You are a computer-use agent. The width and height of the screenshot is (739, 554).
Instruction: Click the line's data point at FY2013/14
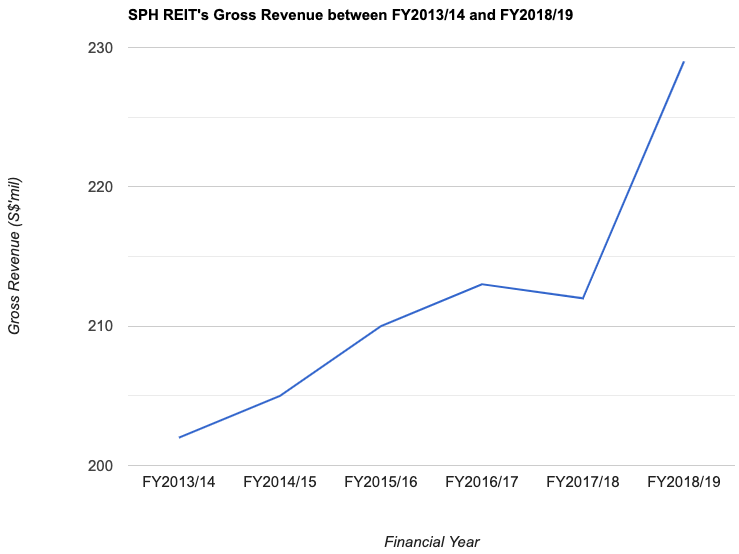coord(179,438)
